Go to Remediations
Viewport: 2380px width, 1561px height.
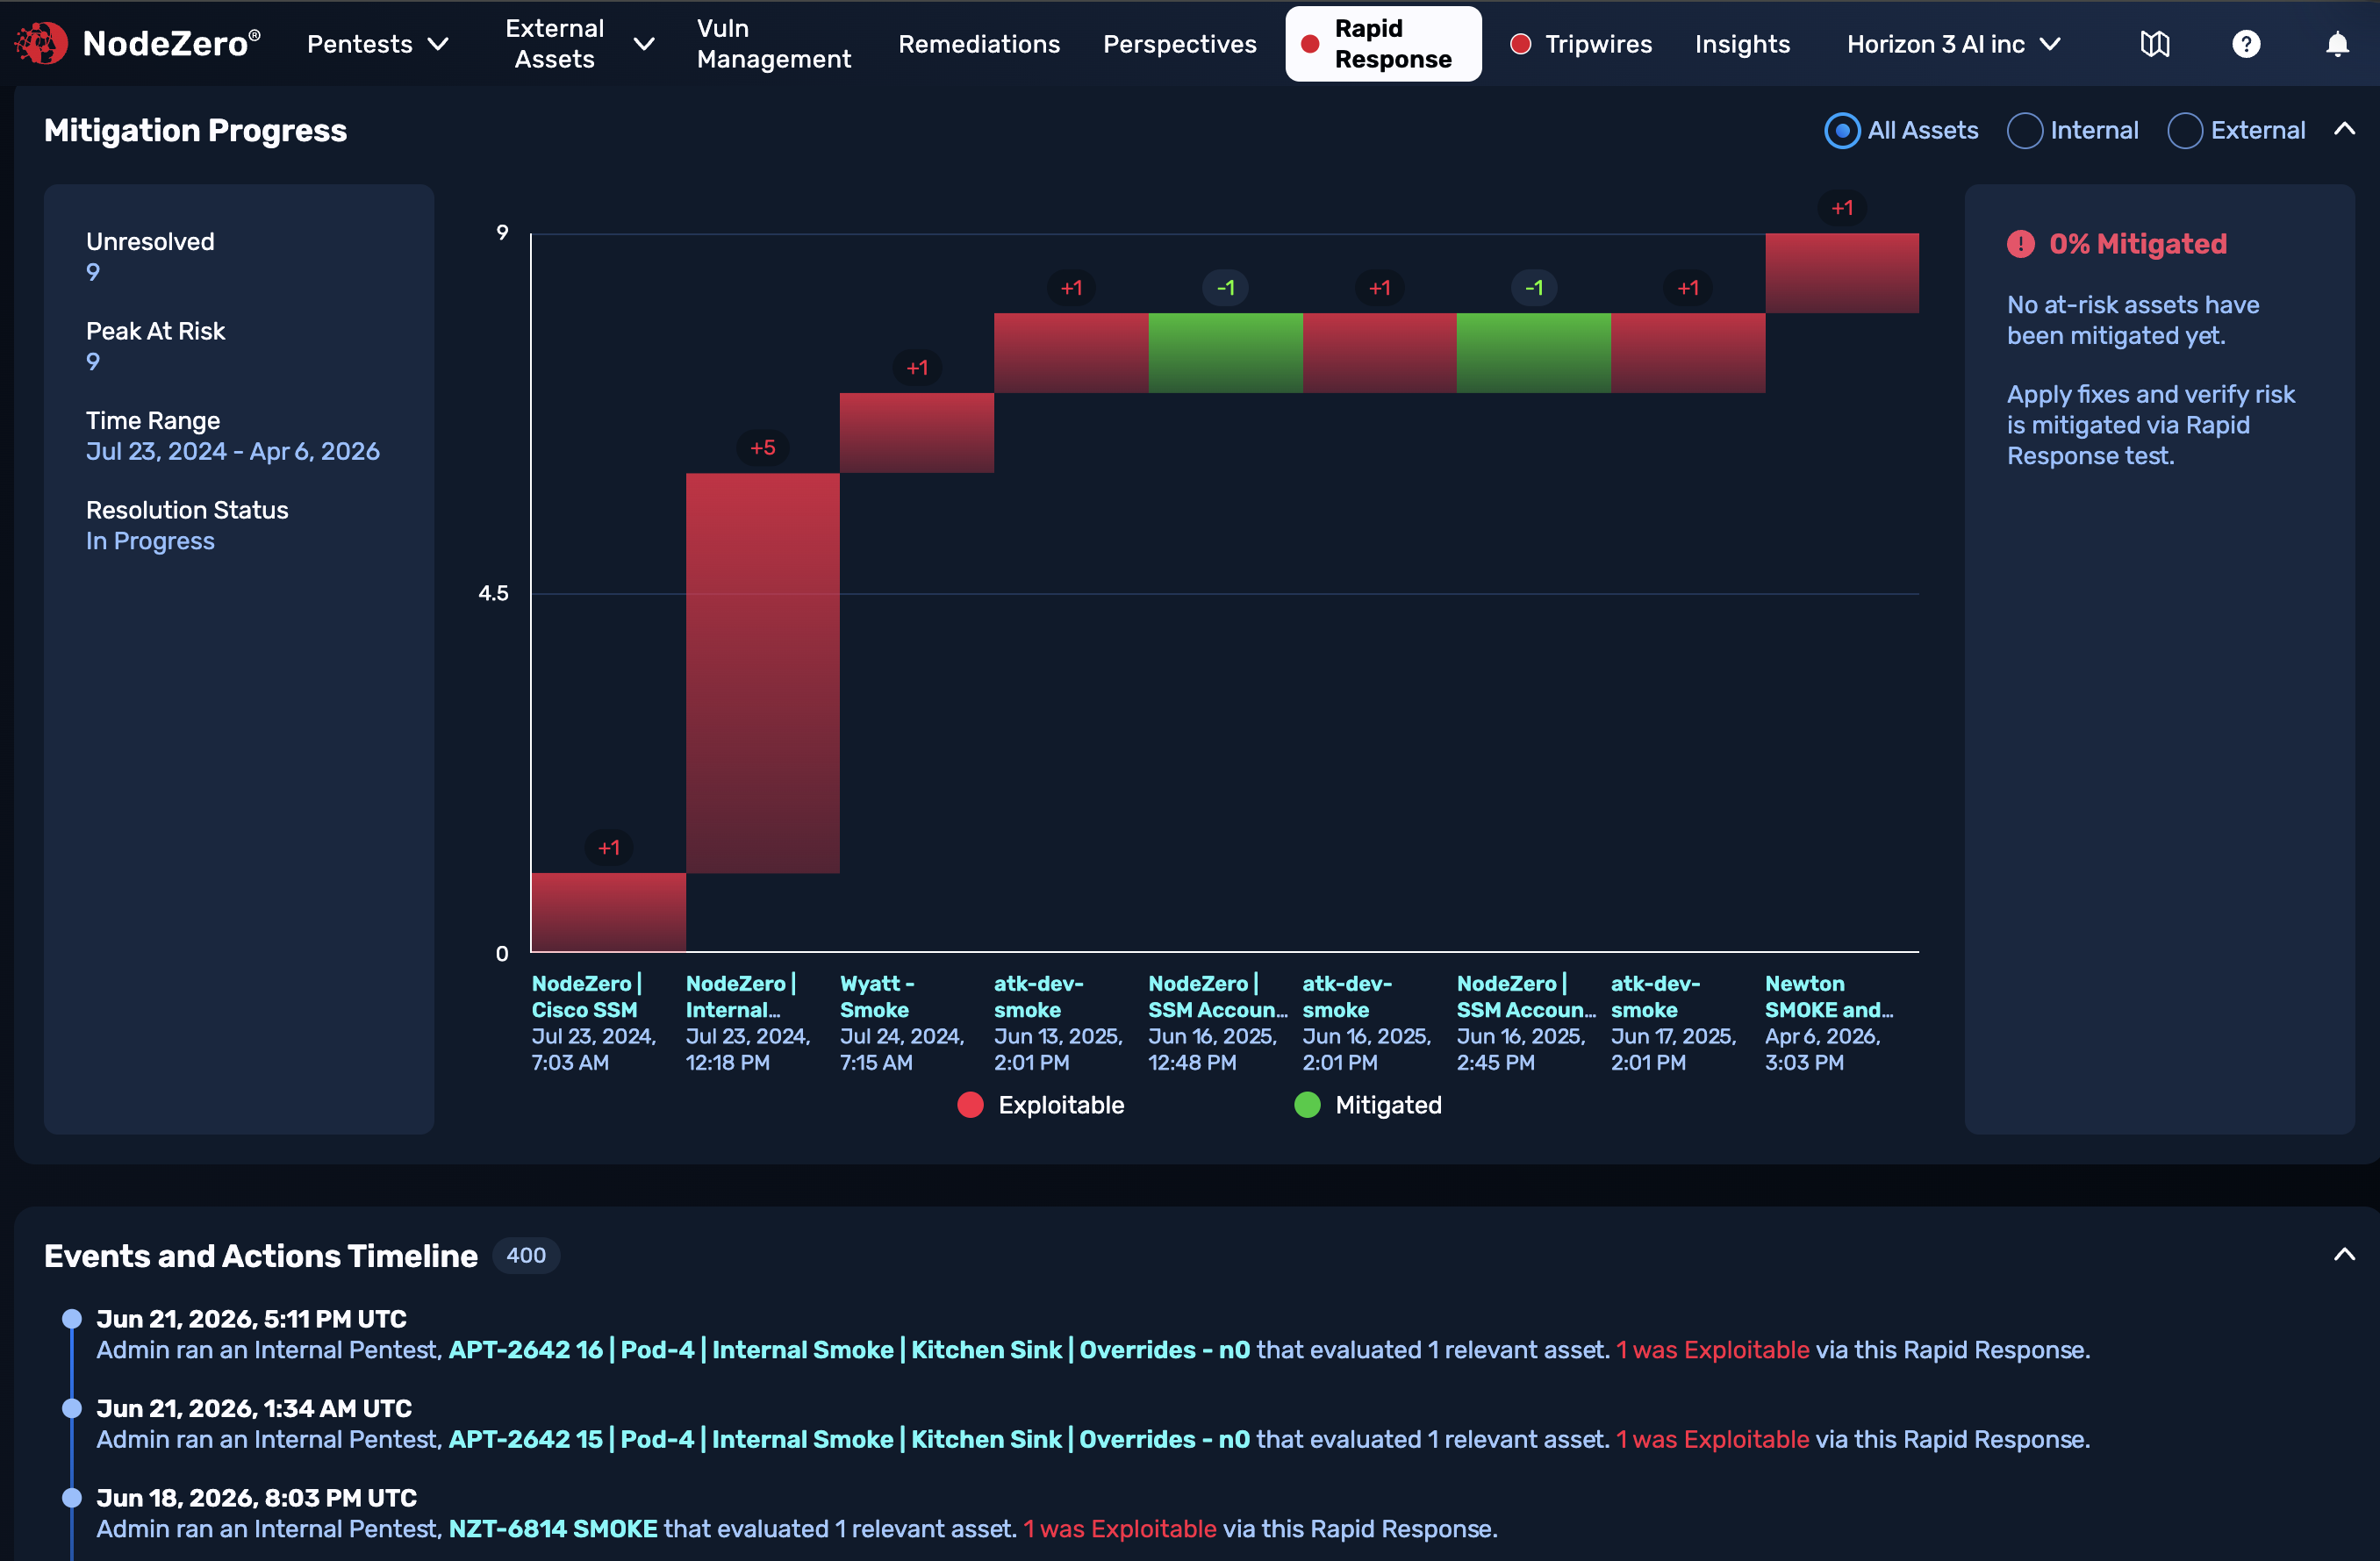point(978,44)
